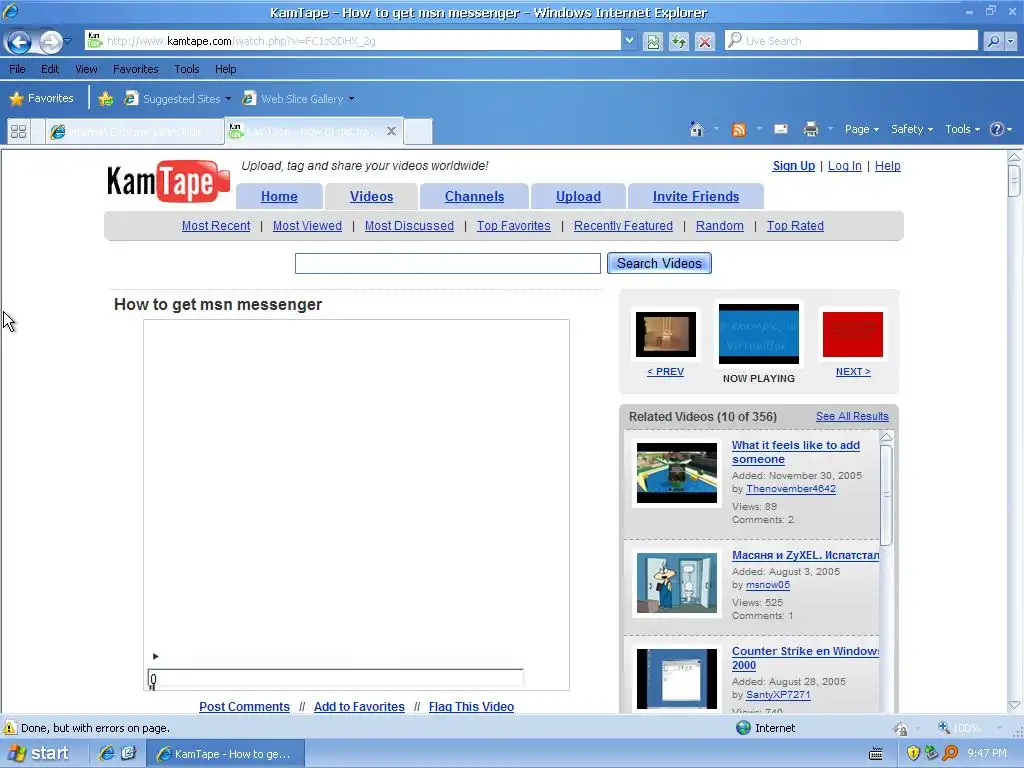
Task: Click the See All Results link
Action: (x=852, y=417)
